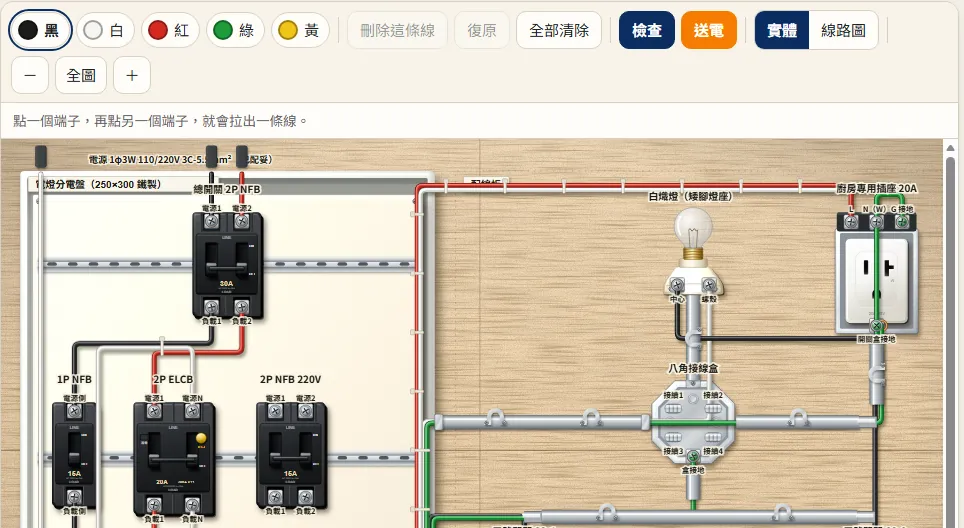This screenshot has width=964, height=528.
Task: Click junction box 接續3 connector
Action: click(x=673, y=437)
